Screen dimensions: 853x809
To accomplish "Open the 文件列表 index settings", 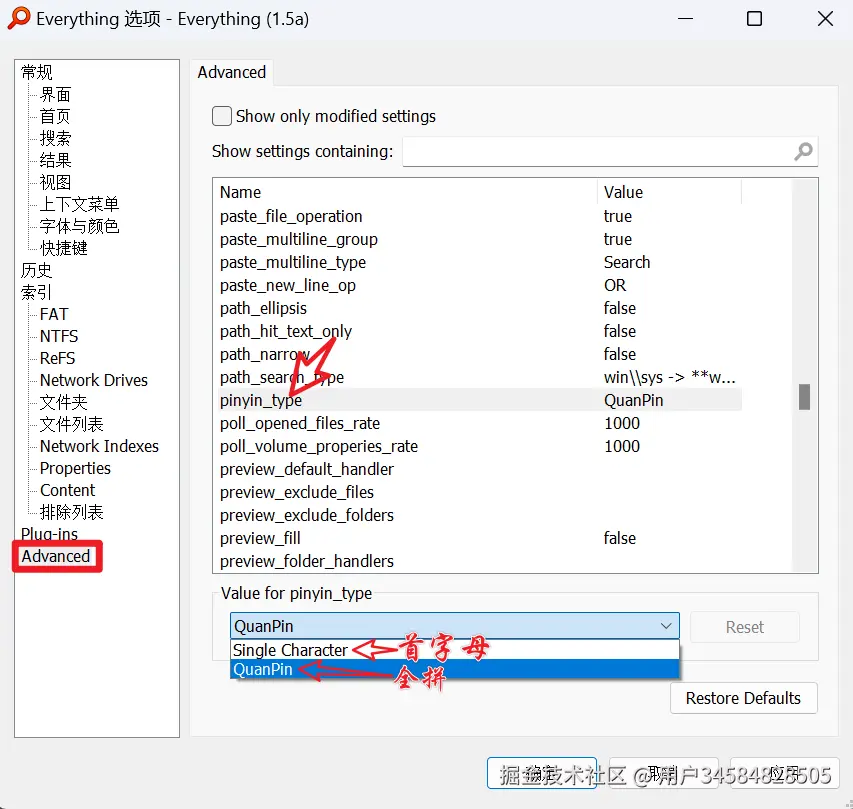I will coord(71,424).
